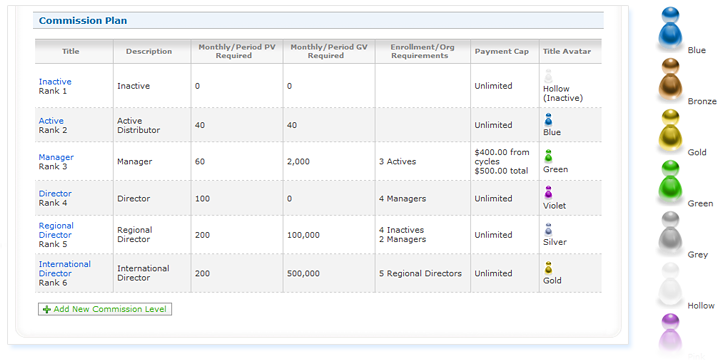Screen dimensions: 723x362
Task: Click the large Blue avatar icon
Action: point(670,28)
